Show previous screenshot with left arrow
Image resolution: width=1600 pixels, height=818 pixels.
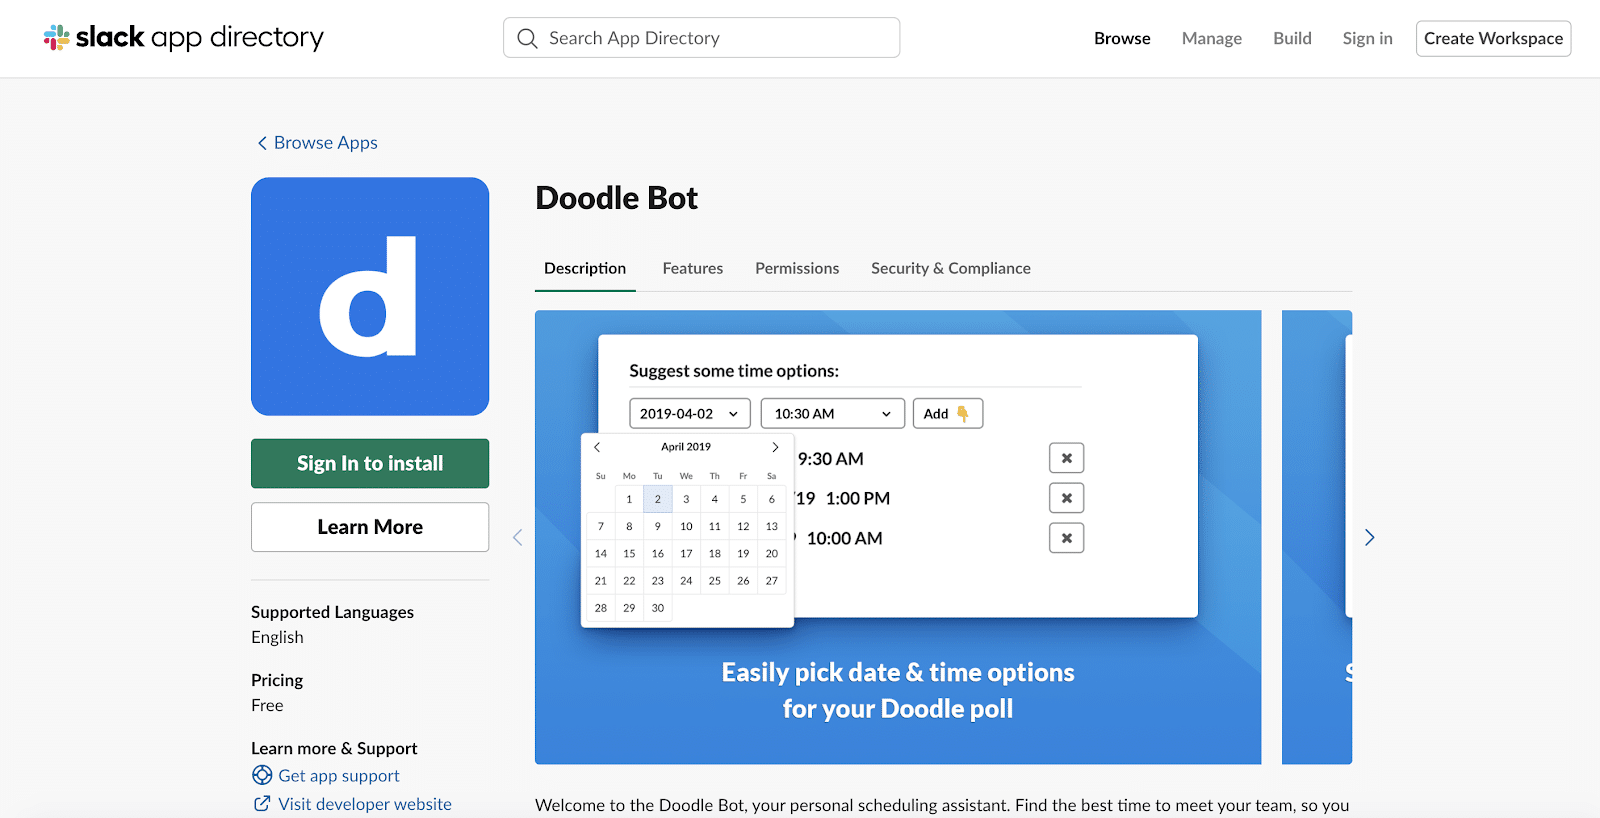517,537
